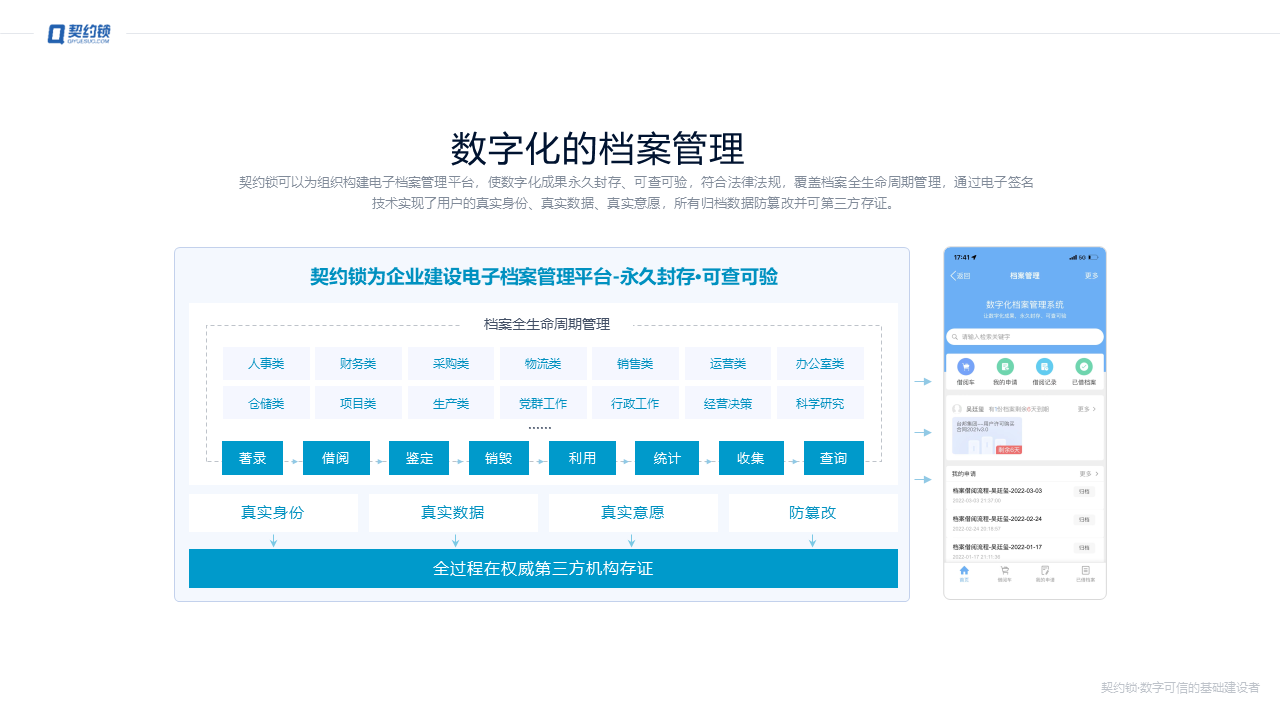1280x720 pixels.
Task: Click 归档 for the 2022-01-17 request
Action: 1084,548
